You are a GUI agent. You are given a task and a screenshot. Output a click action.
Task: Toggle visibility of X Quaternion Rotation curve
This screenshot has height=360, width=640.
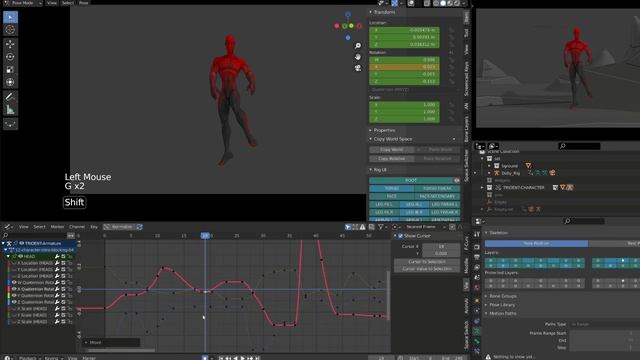14,289
